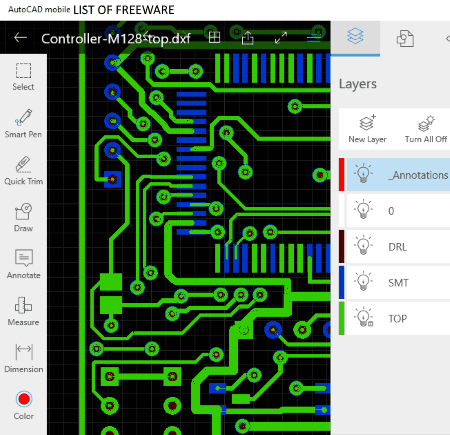This screenshot has width=450, height=435.
Task: Open the layout grid icon in header
Action: (214, 38)
